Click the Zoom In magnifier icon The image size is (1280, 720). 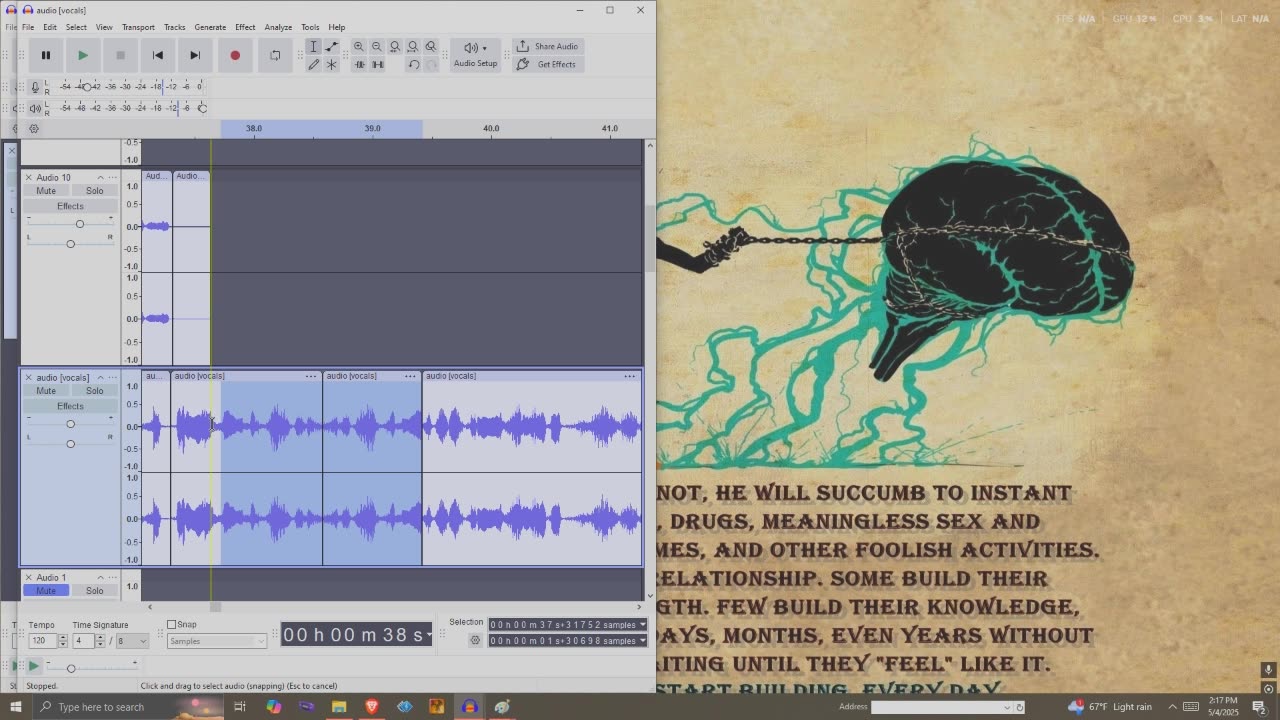click(359, 47)
